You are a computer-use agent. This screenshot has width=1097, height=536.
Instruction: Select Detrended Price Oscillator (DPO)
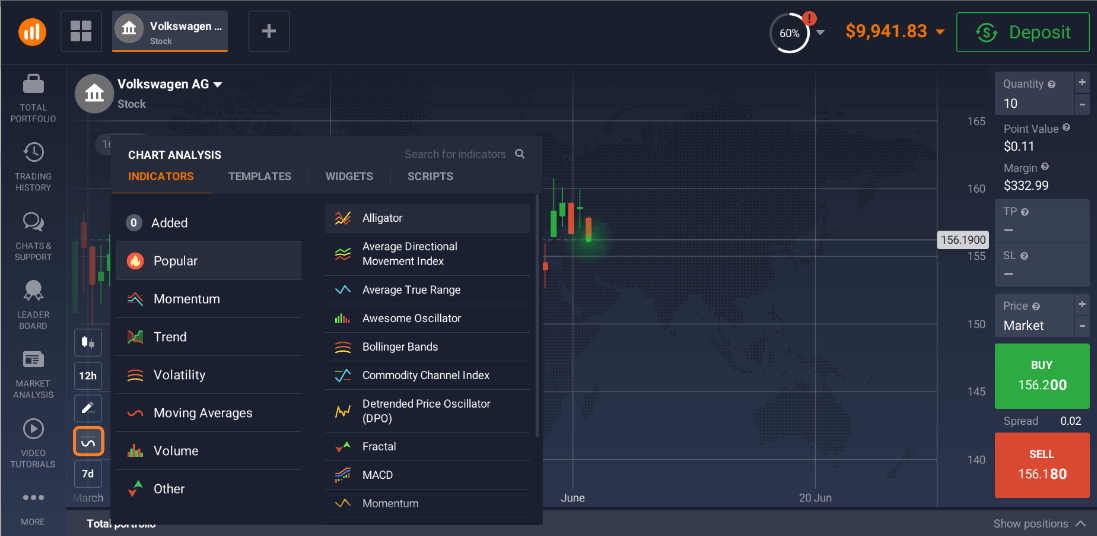click(x=427, y=411)
